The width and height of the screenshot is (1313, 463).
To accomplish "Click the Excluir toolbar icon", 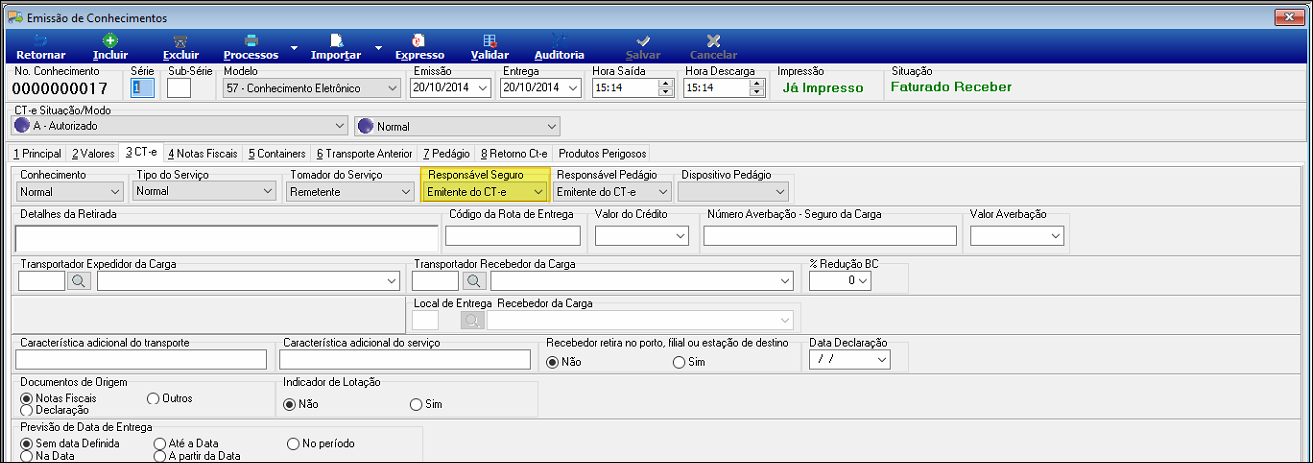I will (x=180, y=40).
